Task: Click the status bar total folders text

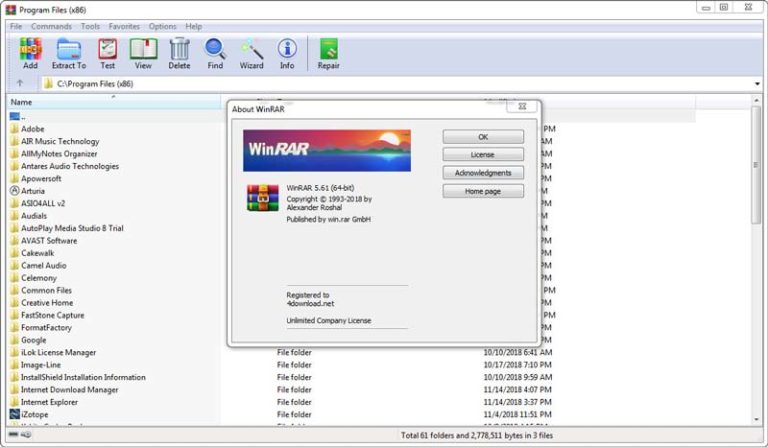Action: 477,435
